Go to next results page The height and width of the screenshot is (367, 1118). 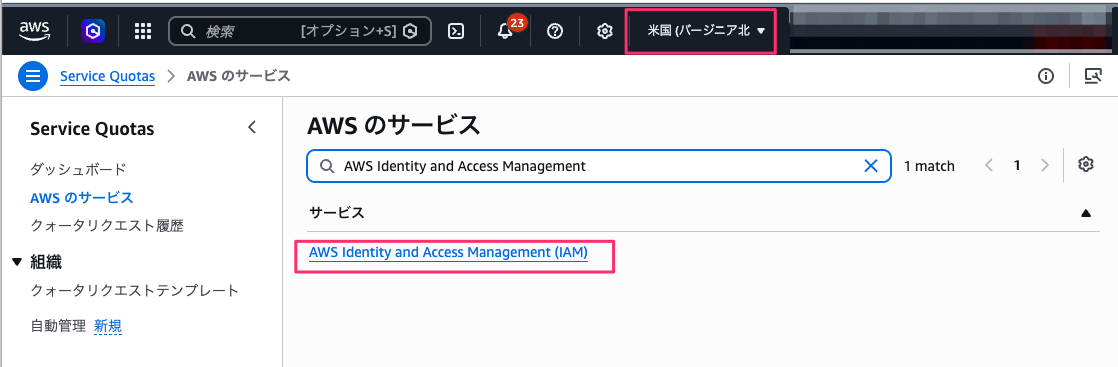tap(1045, 166)
